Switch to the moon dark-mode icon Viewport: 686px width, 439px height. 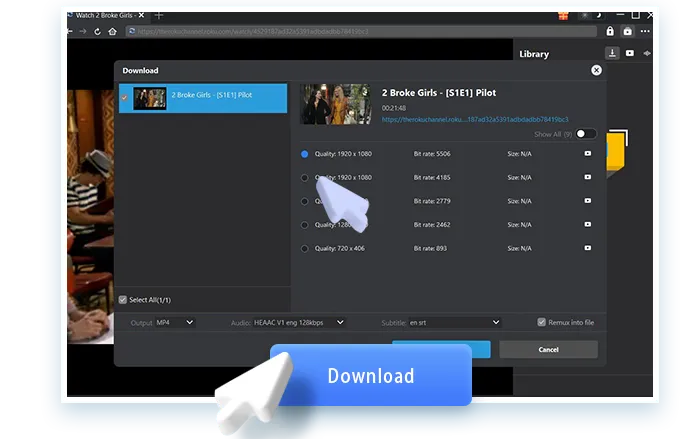coord(598,15)
